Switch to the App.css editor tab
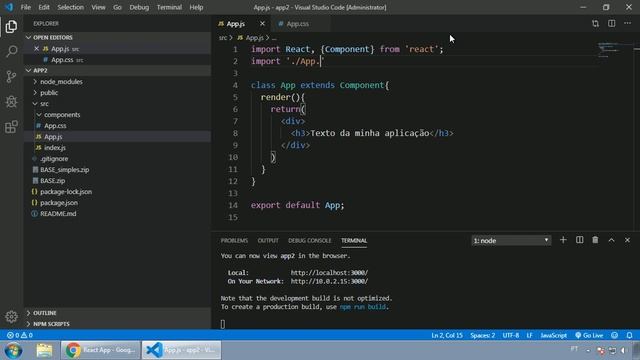 point(300,24)
